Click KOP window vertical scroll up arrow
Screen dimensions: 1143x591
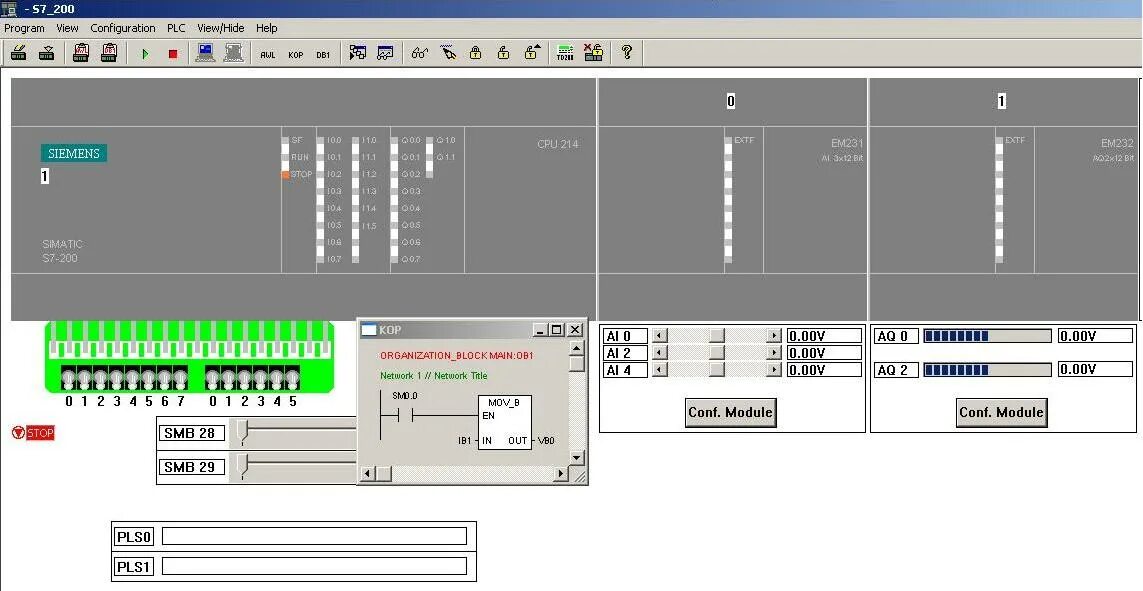click(577, 348)
